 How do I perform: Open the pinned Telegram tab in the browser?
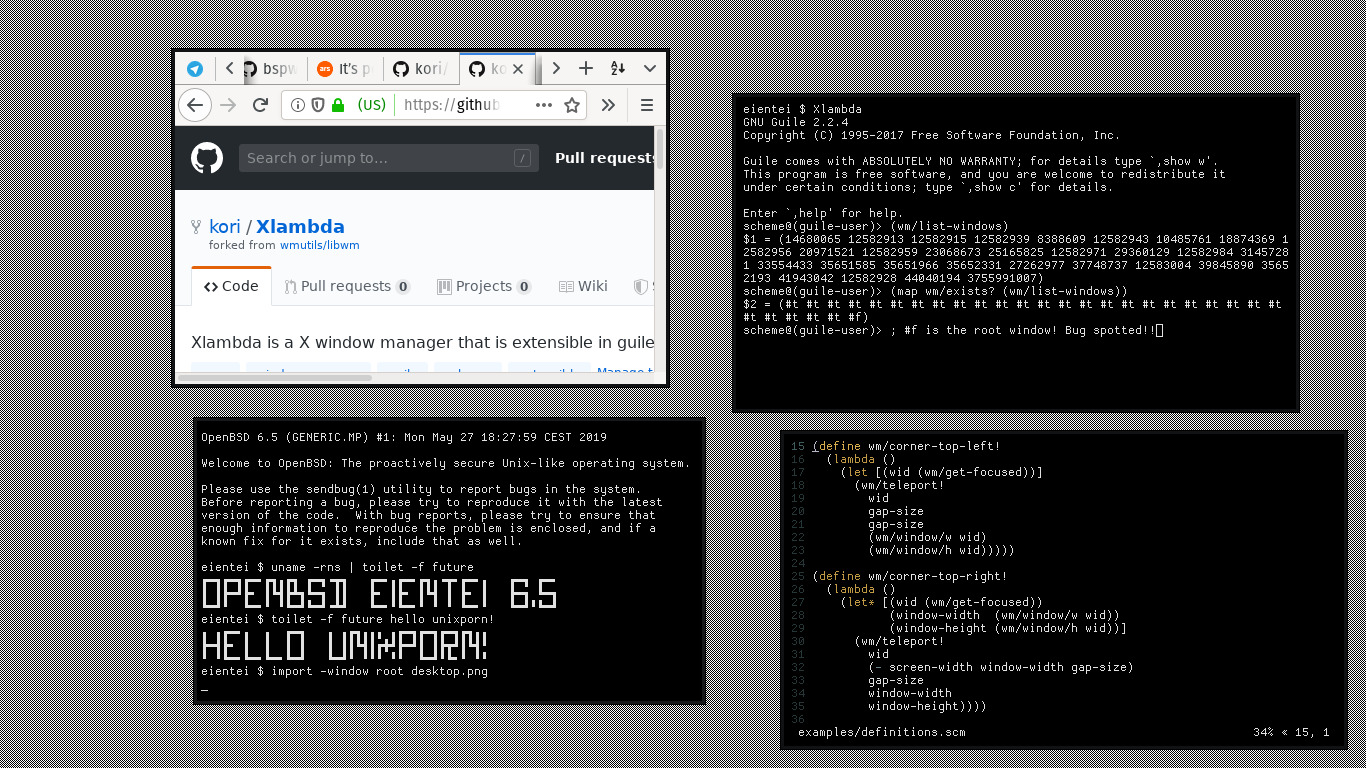click(195, 69)
